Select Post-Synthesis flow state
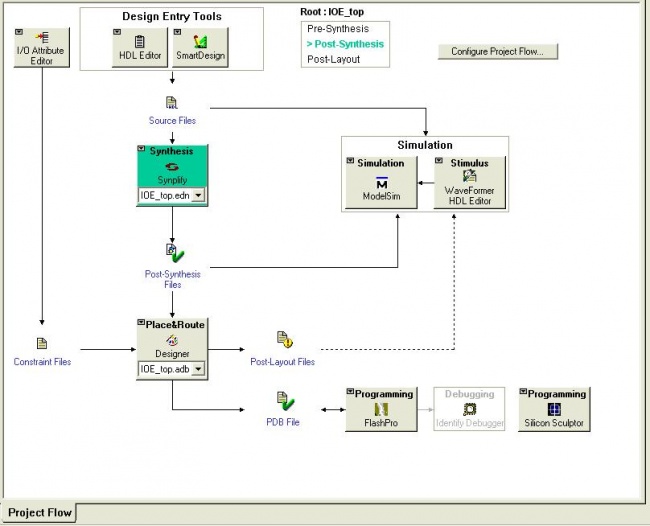 [345, 44]
